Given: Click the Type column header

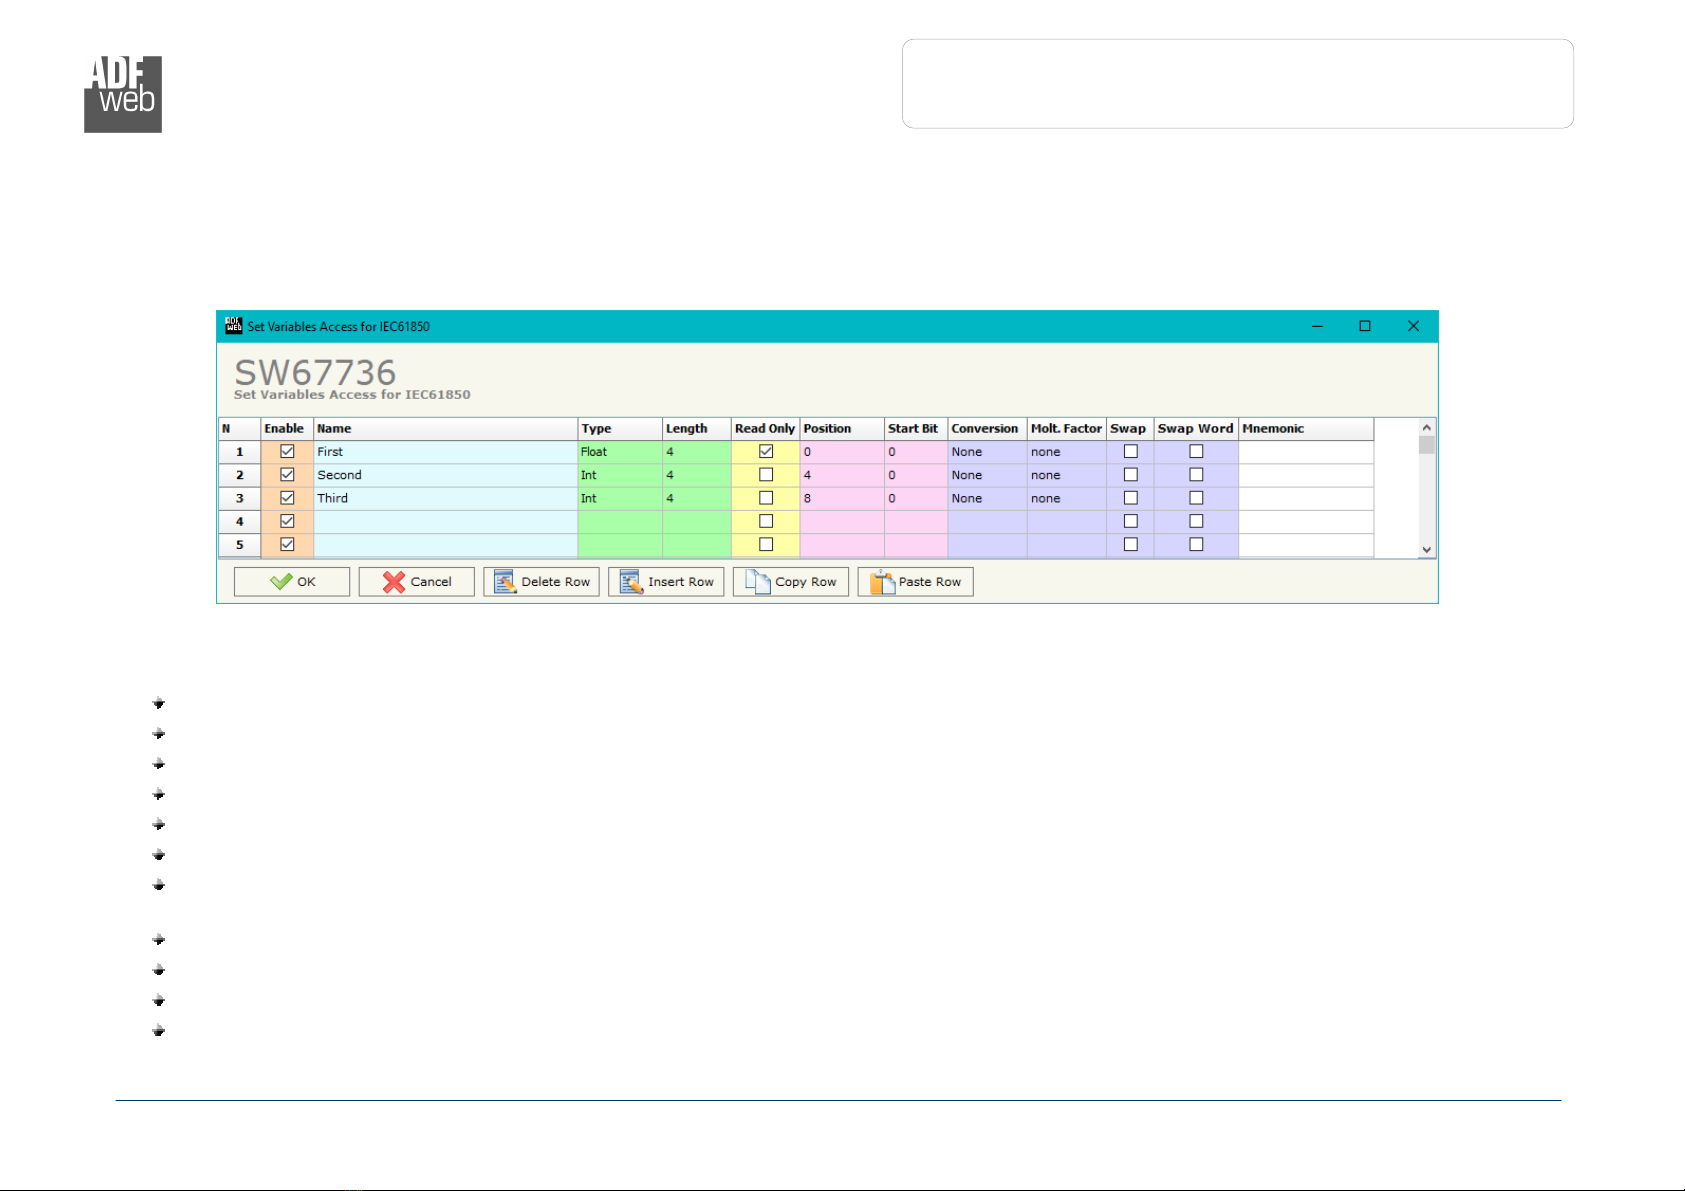Looking at the screenshot, I should coord(620,429).
